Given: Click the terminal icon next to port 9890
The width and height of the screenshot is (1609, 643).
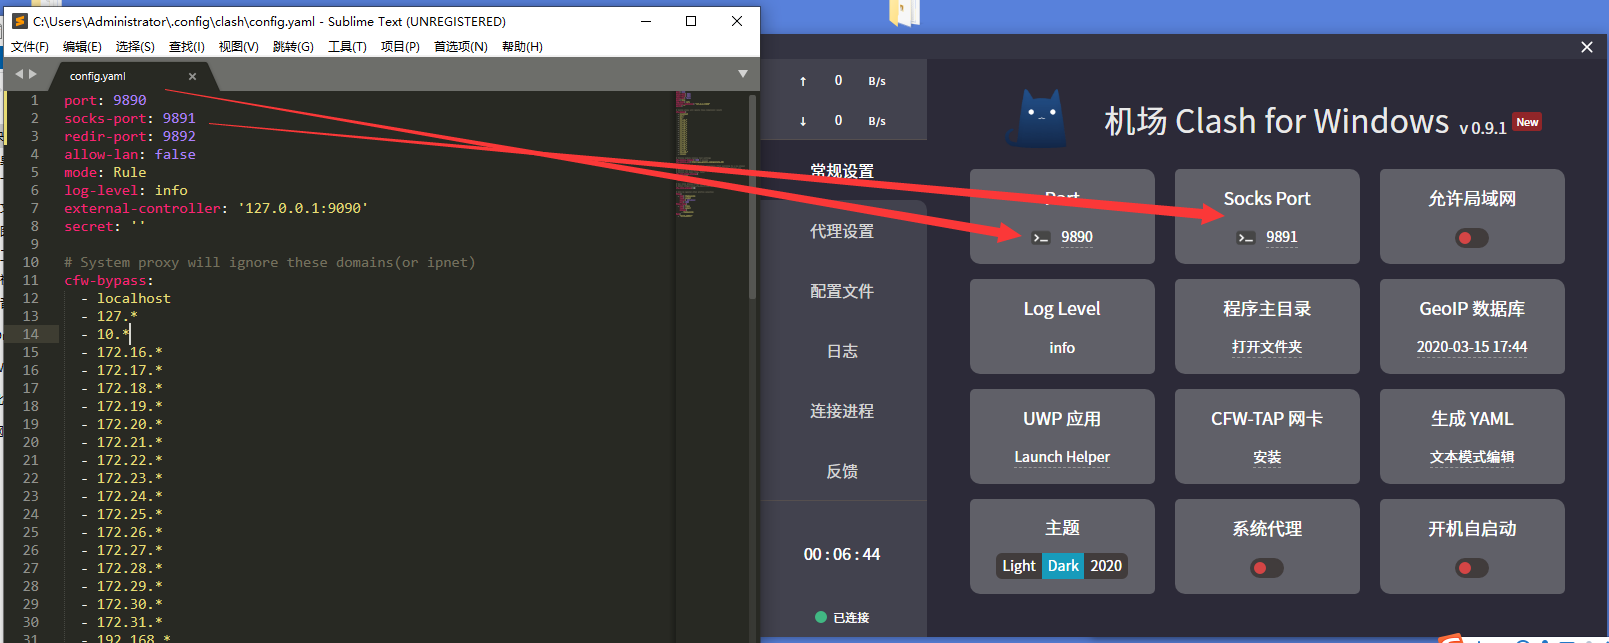Looking at the screenshot, I should [x=1041, y=238].
